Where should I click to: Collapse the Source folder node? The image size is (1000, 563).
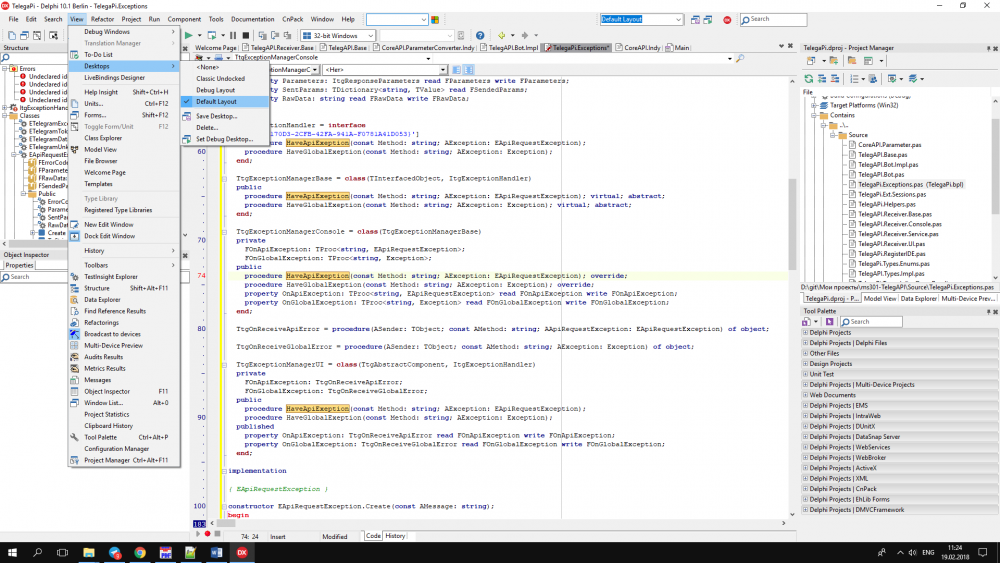[x=833, y=135]
